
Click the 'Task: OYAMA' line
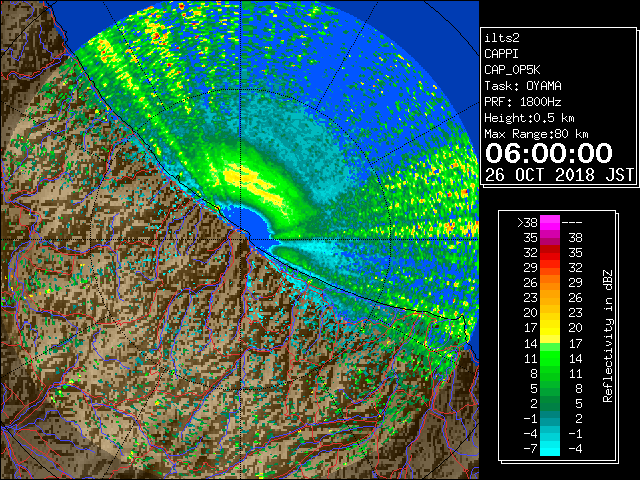click(x=523, y=86)
